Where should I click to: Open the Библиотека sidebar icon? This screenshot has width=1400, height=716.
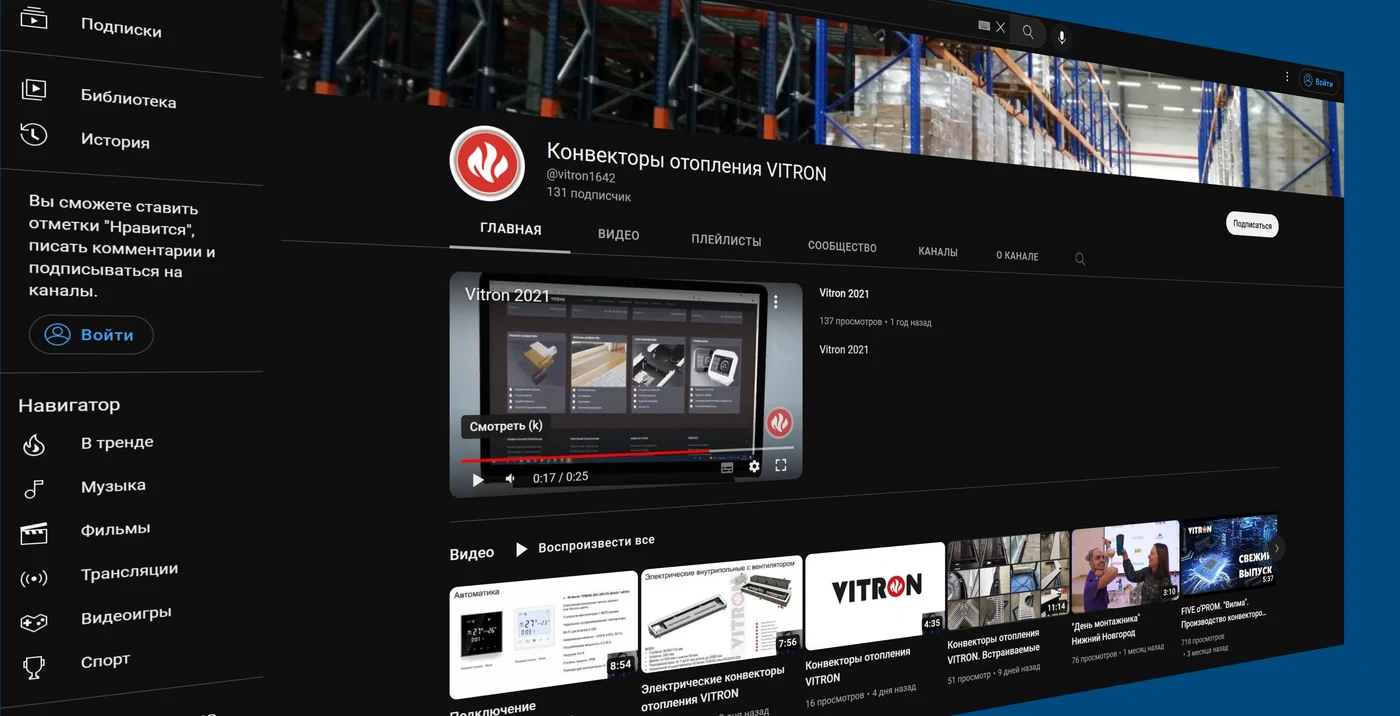[x=34, y=90]
